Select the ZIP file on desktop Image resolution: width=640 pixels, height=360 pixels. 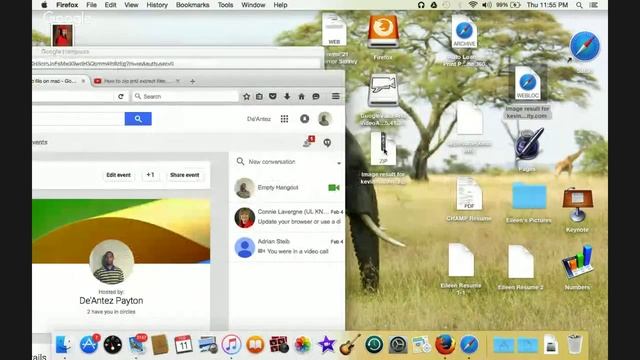[383, 149]
